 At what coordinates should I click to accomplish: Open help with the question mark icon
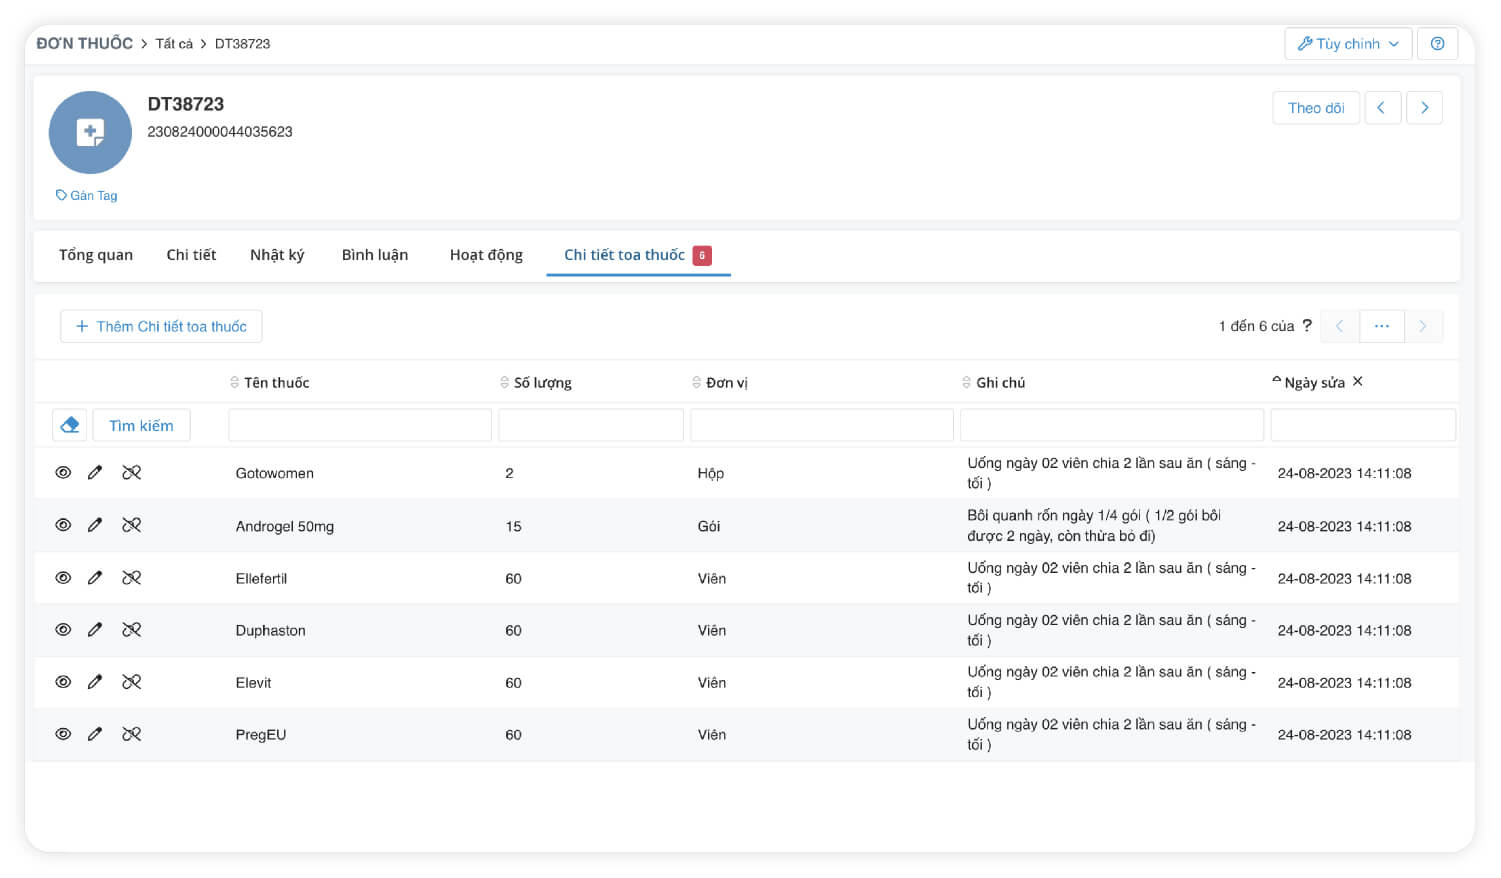pos(1437,44)
